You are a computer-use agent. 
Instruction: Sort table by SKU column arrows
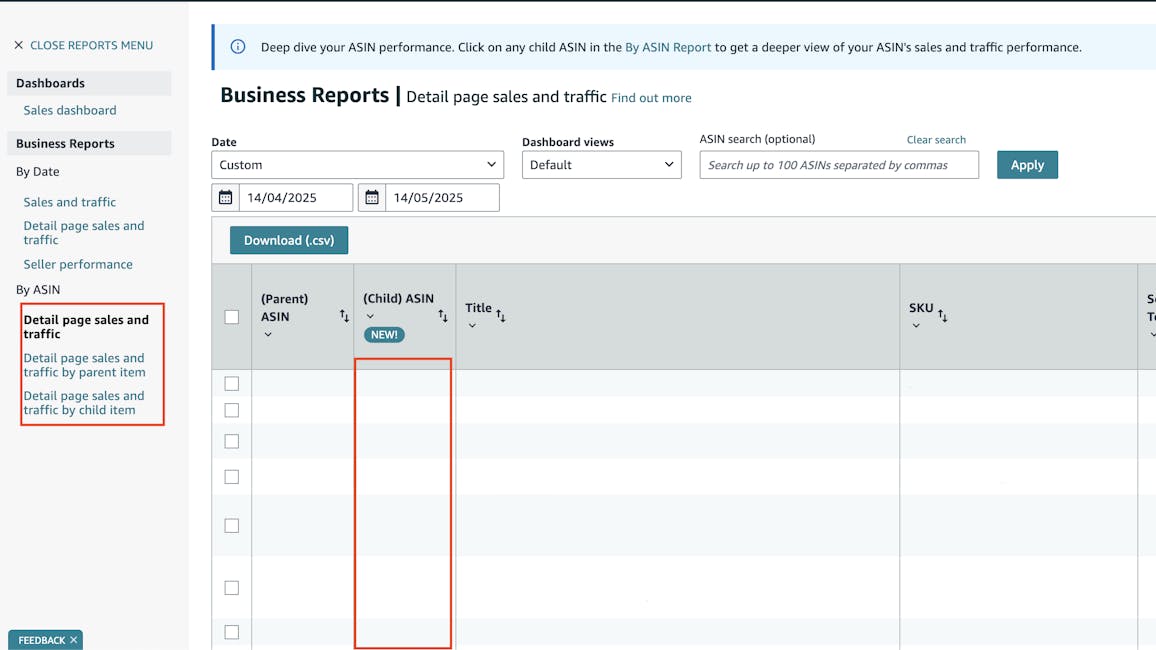pos(942,316)
